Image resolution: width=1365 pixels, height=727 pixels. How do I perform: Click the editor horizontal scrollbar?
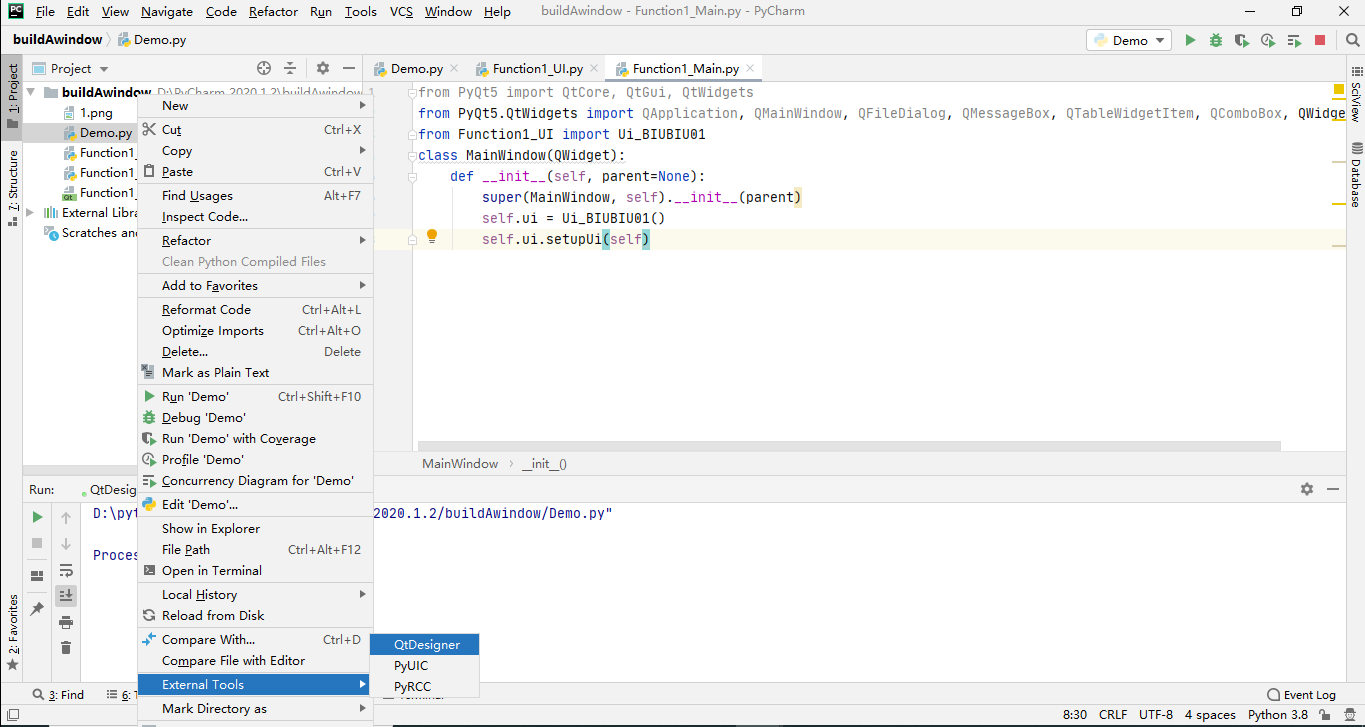[849, 446]
